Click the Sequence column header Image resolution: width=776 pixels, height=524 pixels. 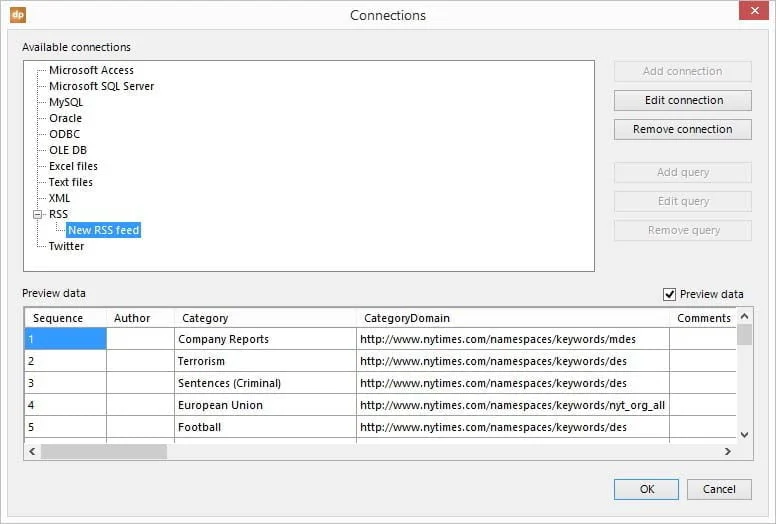pyautogui.click(x=65, y=318)
